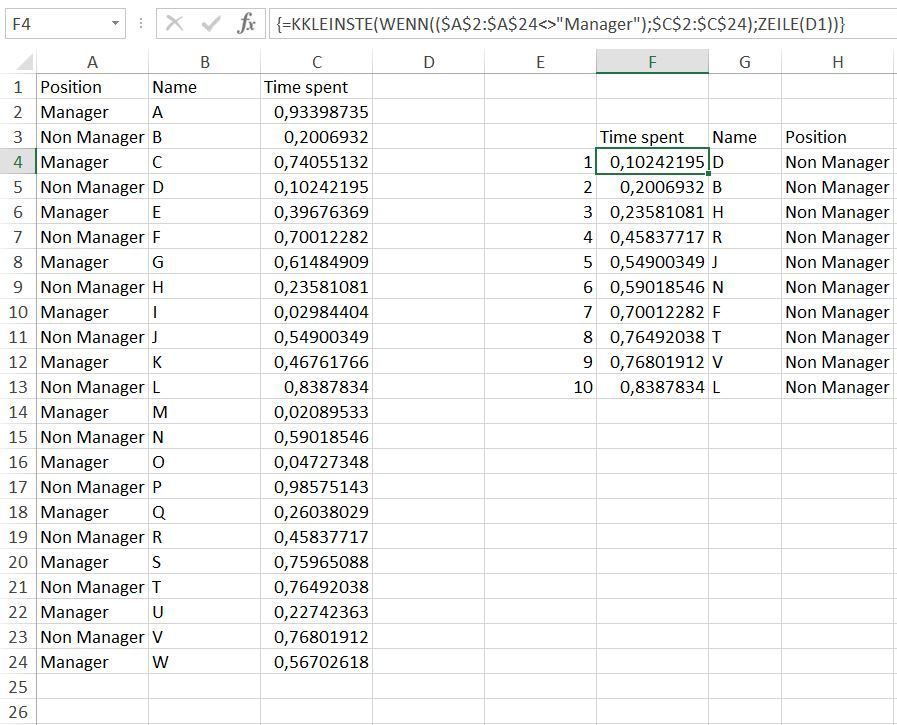The width and height of the screenshot is (897, 725).
Task: Click cell F7 showing 0,45837717
Action: click(x=652, y=237)
